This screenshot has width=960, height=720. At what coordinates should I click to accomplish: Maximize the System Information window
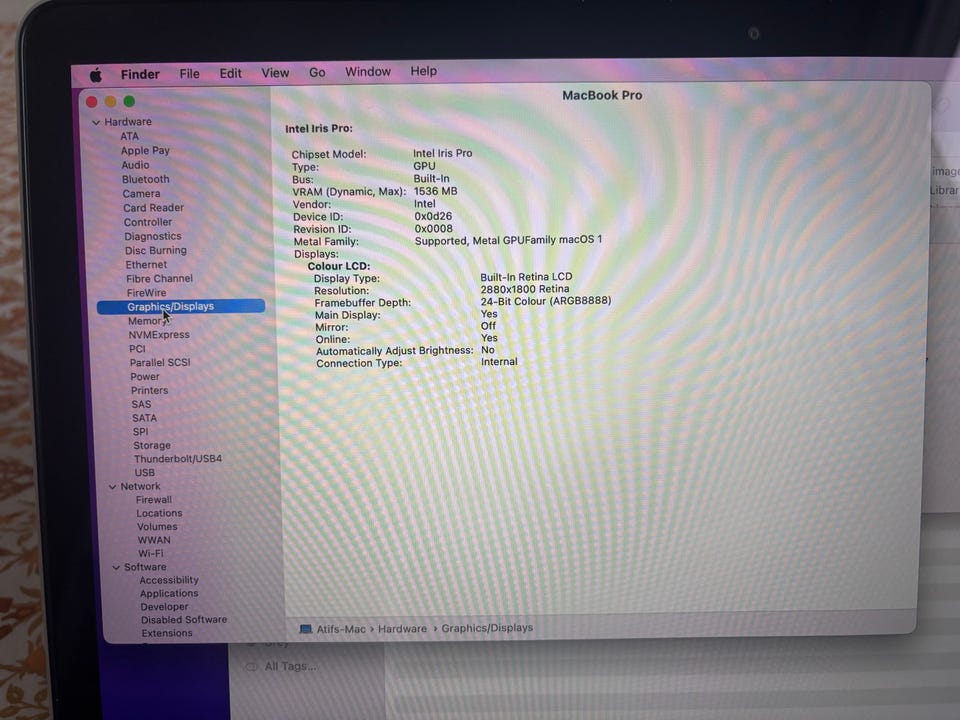[x=129, y=101]
